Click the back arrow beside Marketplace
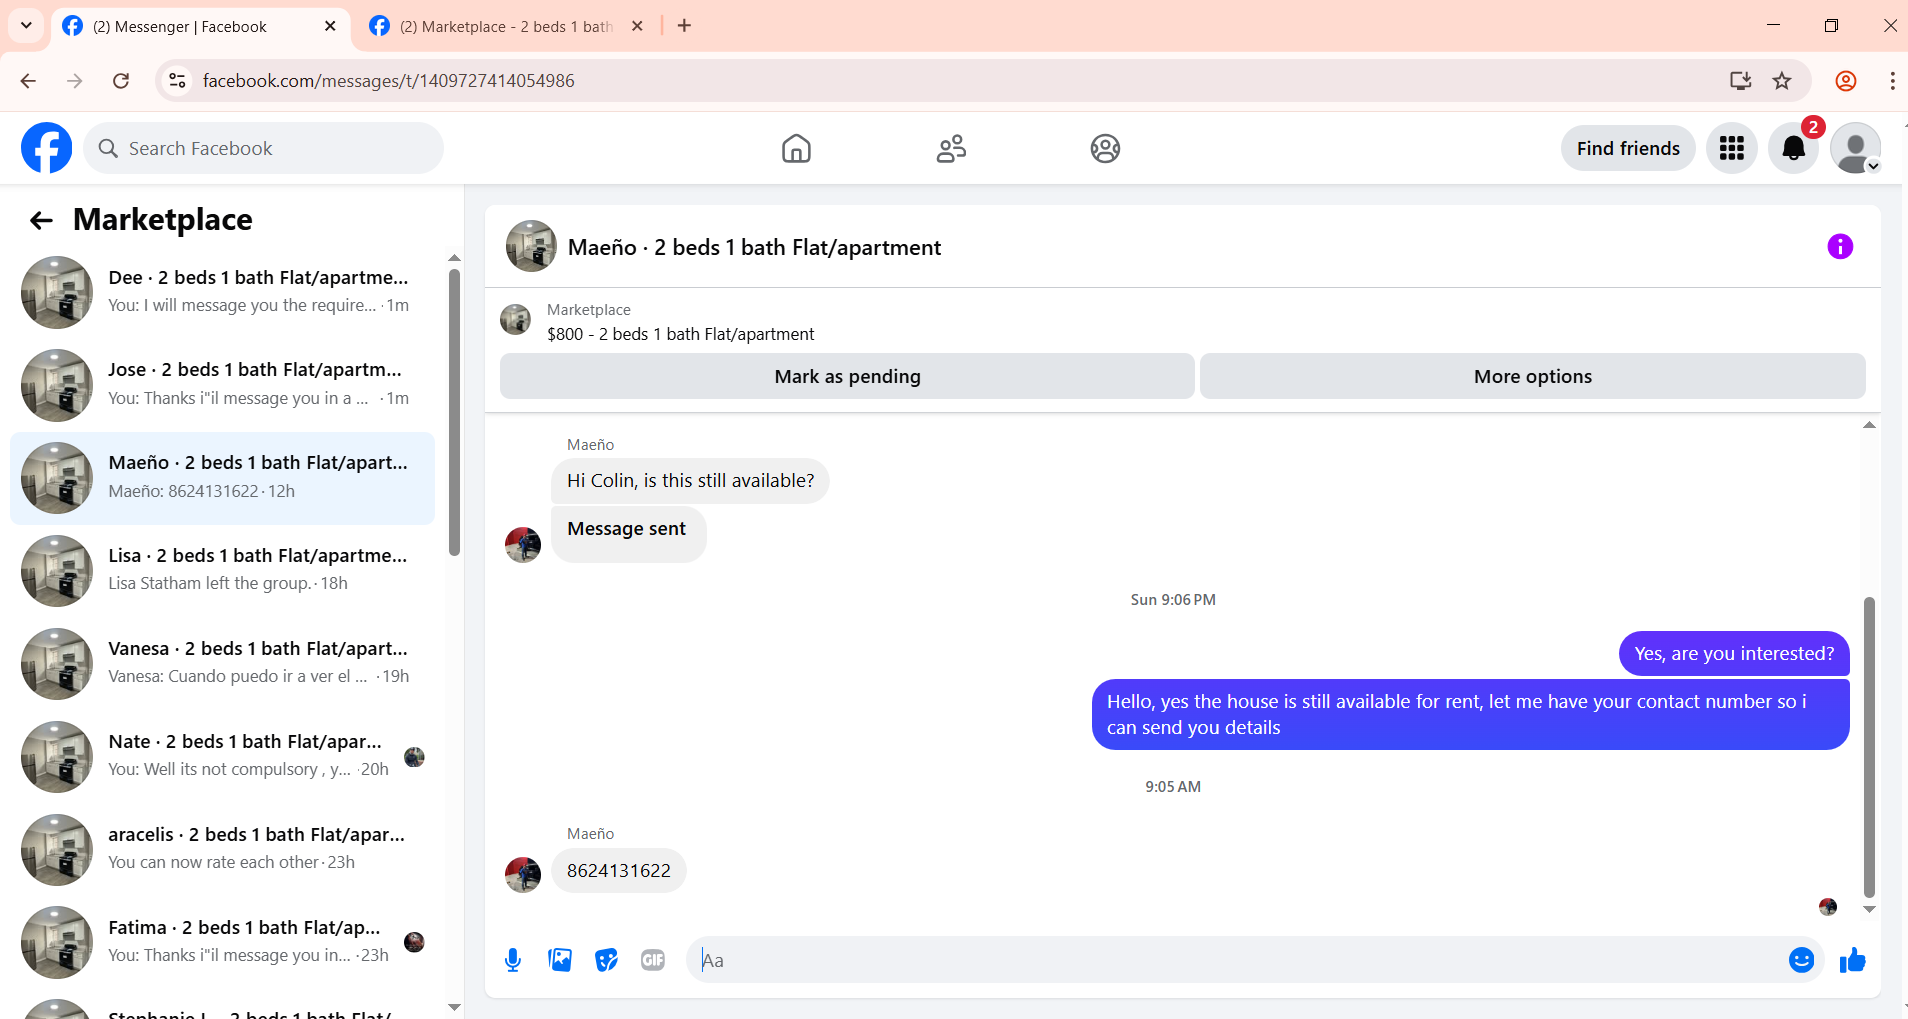Image resolution: width=1908 pixels, height=1019 pixels. tap(41, 220)
